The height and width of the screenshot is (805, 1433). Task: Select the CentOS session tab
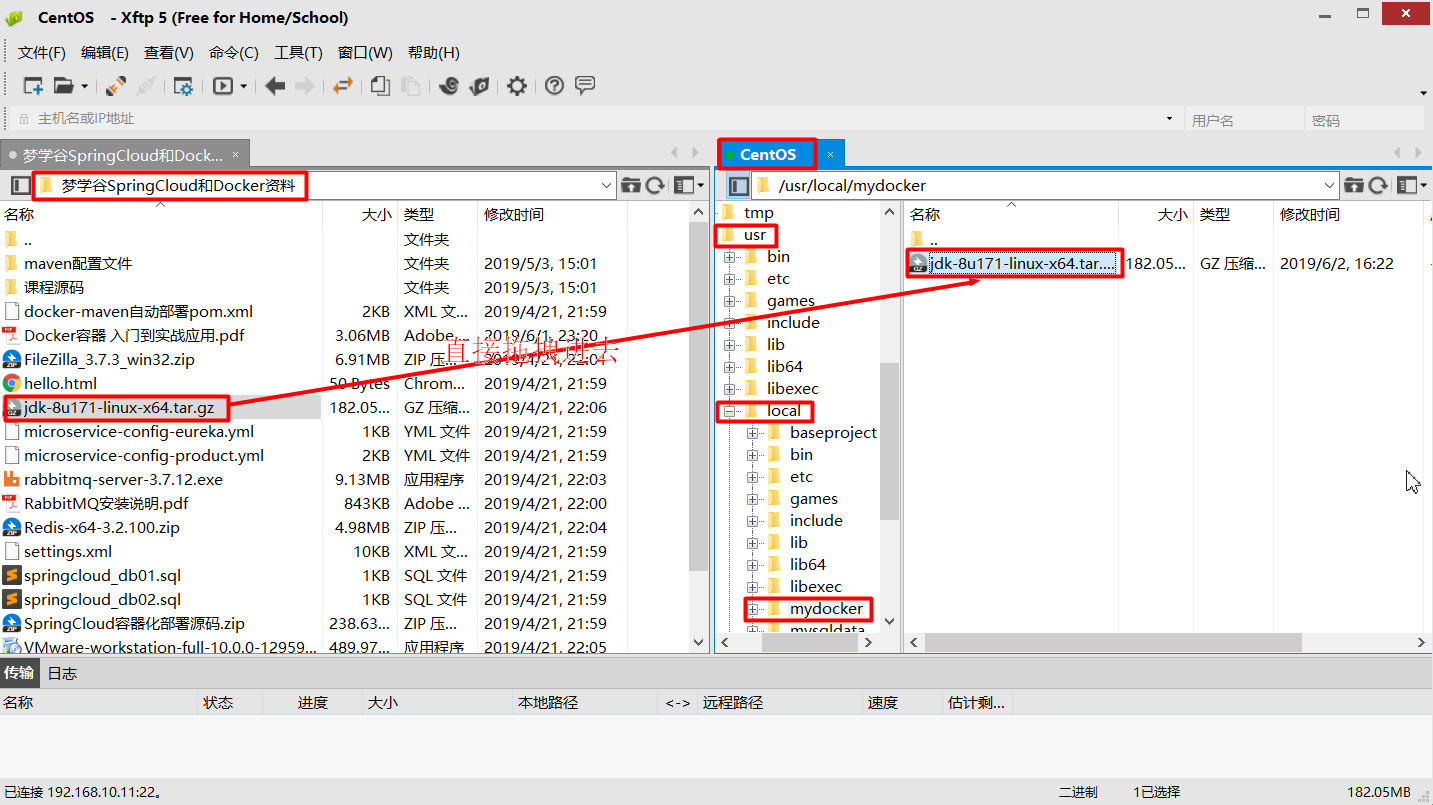click(768, 154)
